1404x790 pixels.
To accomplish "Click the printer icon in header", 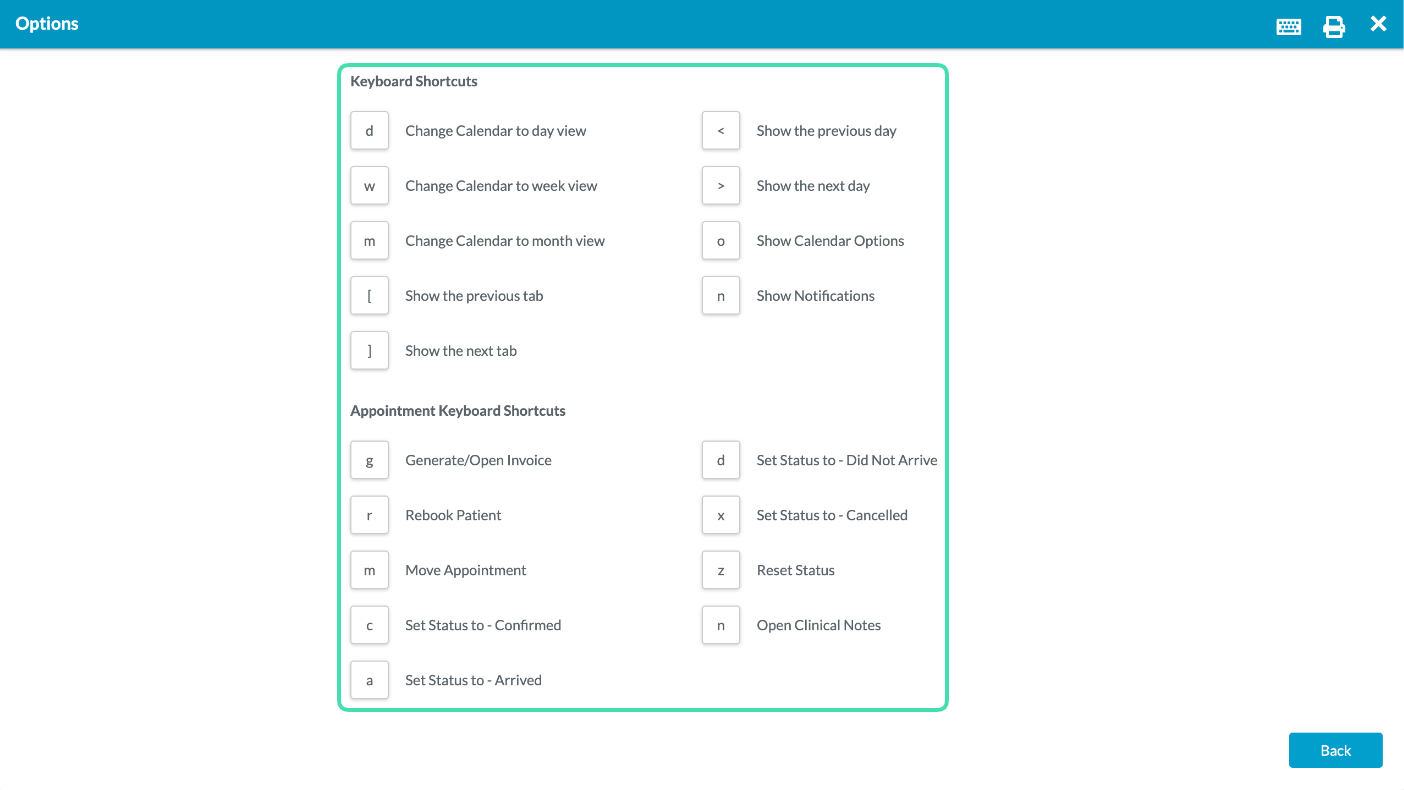I will 1334,27.
